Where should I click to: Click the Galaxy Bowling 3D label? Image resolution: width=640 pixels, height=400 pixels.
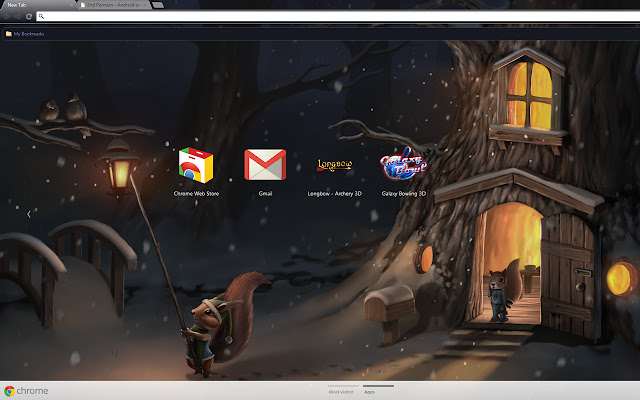pos(404,193)
